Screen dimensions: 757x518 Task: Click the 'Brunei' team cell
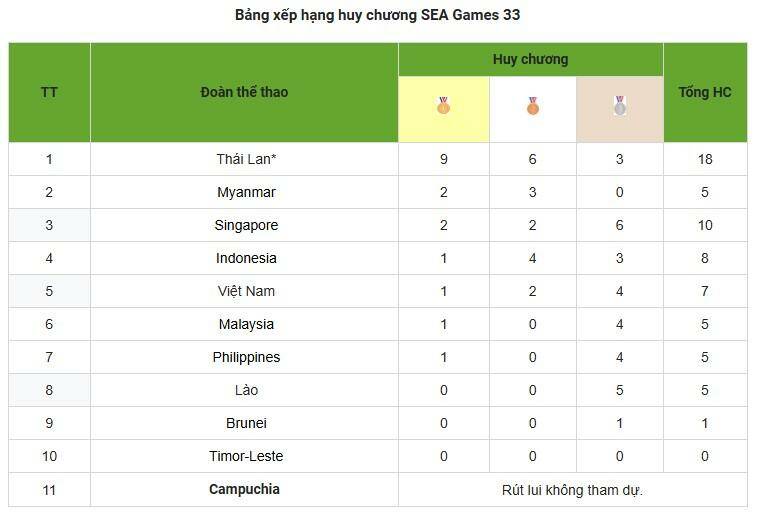[245, 423]
